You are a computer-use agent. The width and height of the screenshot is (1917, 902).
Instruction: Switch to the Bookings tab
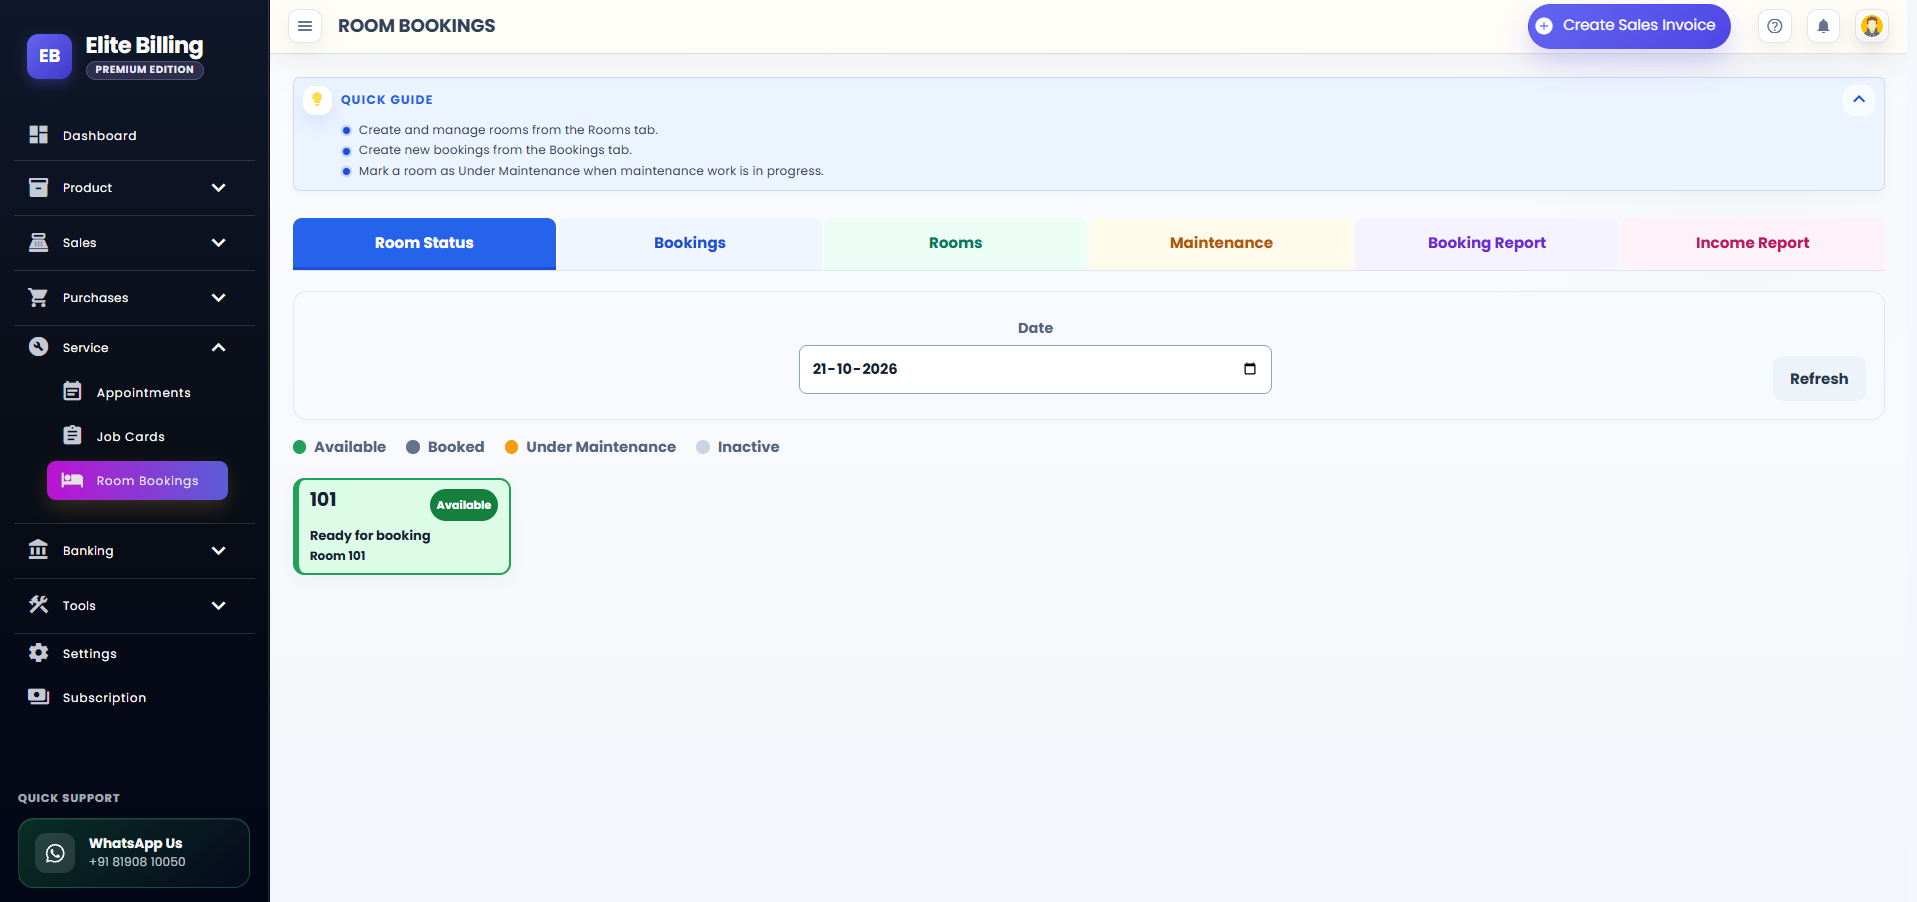pos(690,243)
